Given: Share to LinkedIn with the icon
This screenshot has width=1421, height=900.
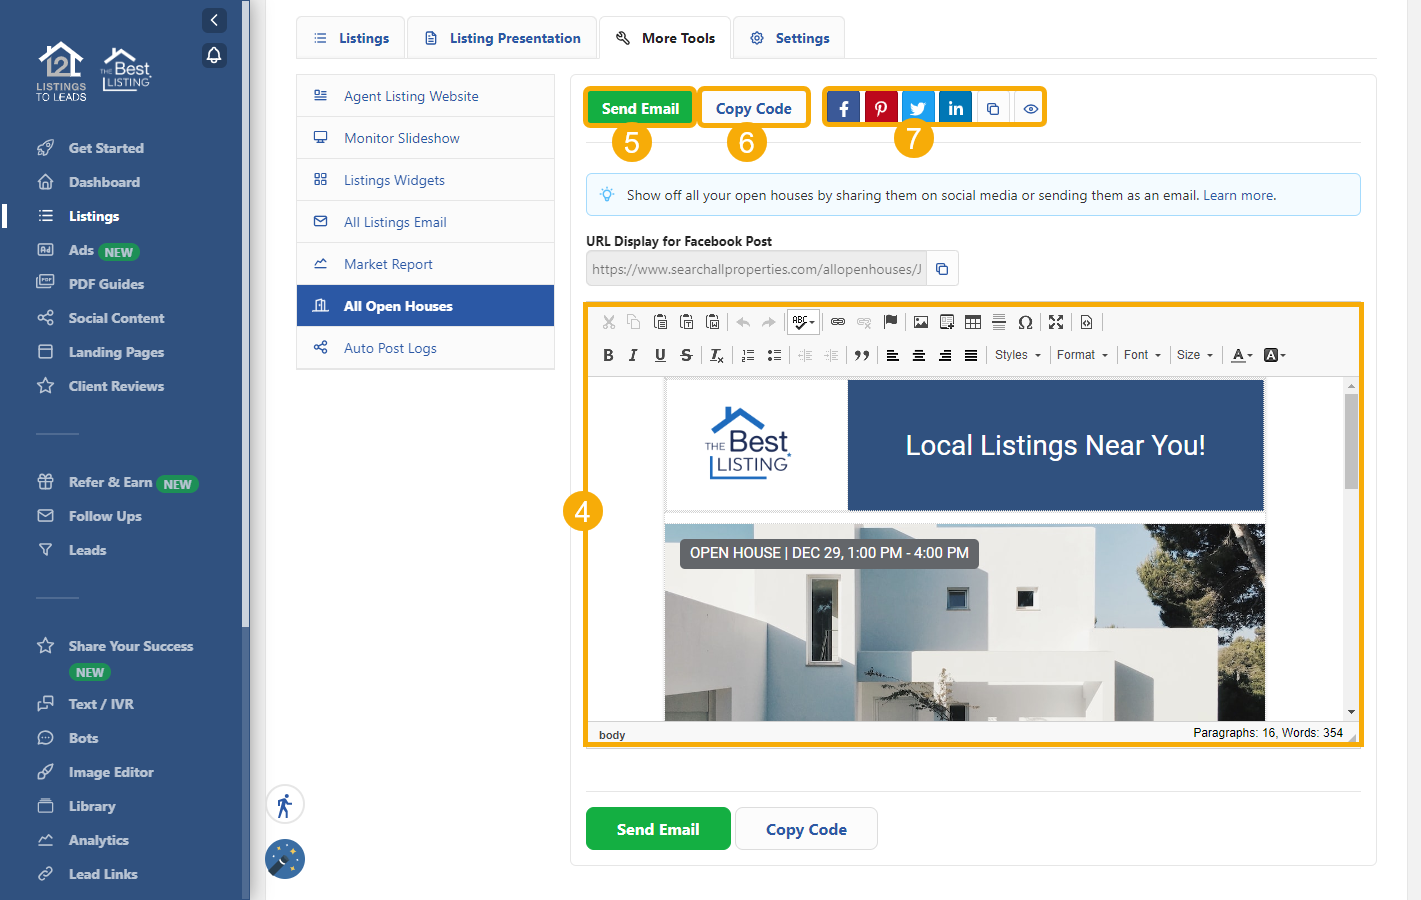Looking at the screenshot, I should 955,108.
